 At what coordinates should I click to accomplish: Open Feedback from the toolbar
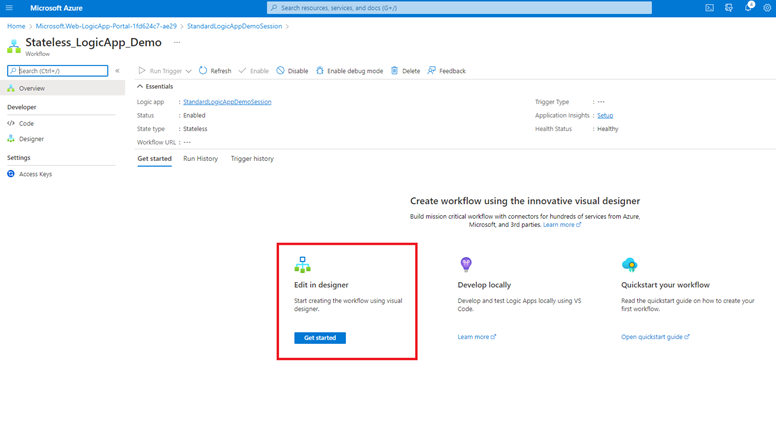(446, 71)
